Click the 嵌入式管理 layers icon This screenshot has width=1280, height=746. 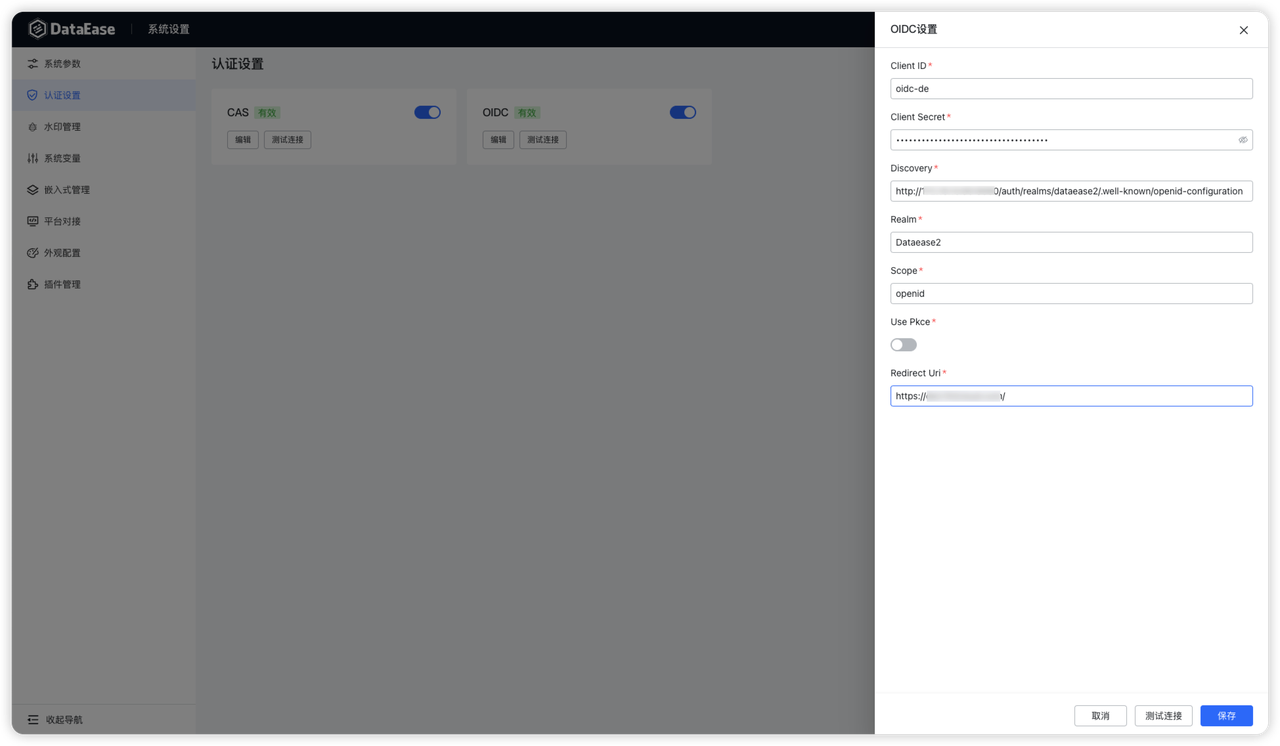click(x=32, y=190)
